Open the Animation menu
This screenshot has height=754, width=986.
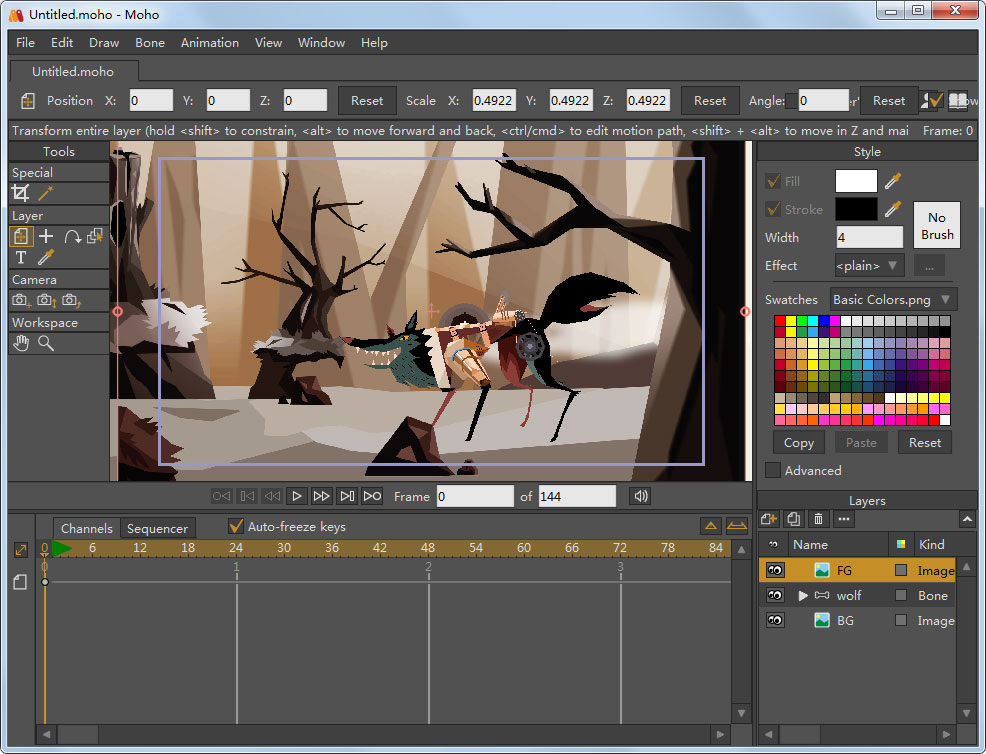(x=209, y=43)
